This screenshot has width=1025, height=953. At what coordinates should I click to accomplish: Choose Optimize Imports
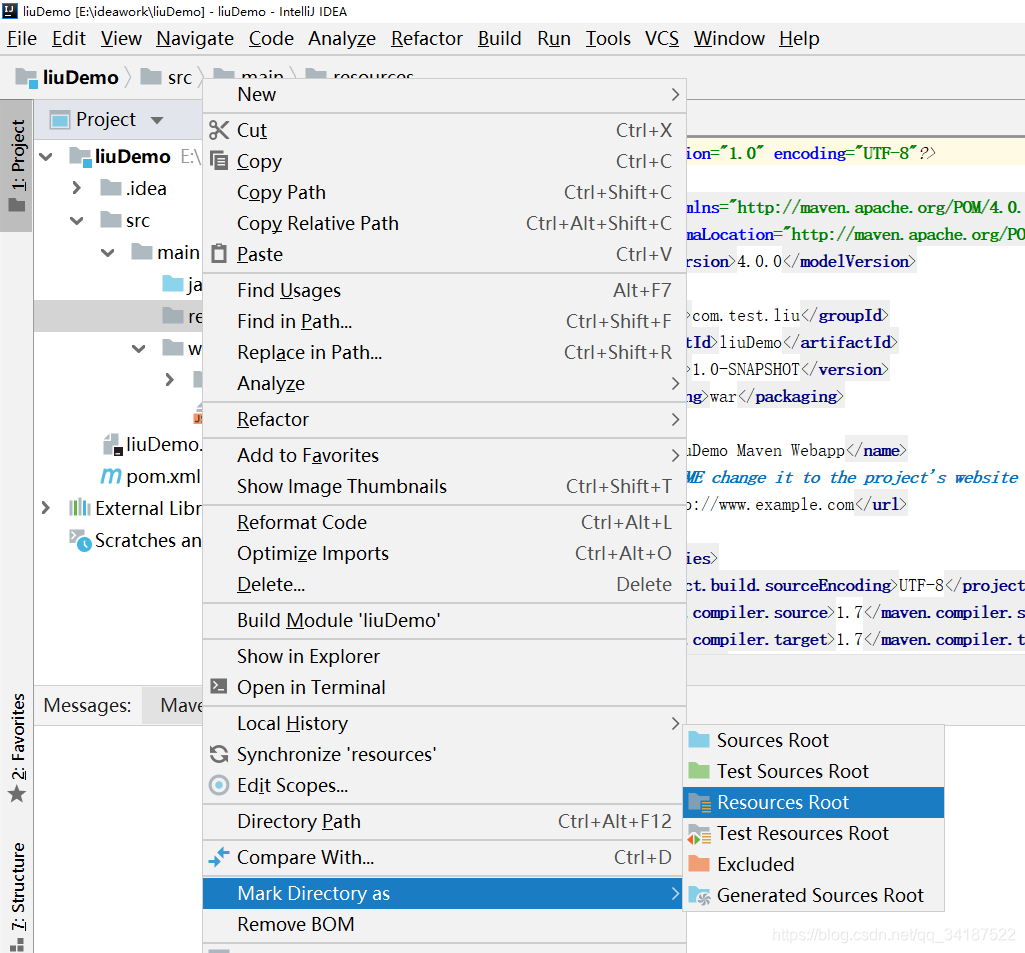[445, 553]
